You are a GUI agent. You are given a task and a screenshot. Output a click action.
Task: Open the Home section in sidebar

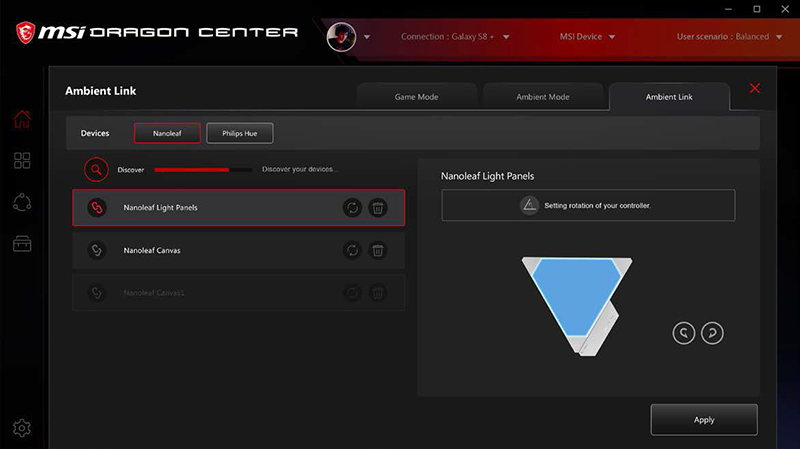pos(22,120)
